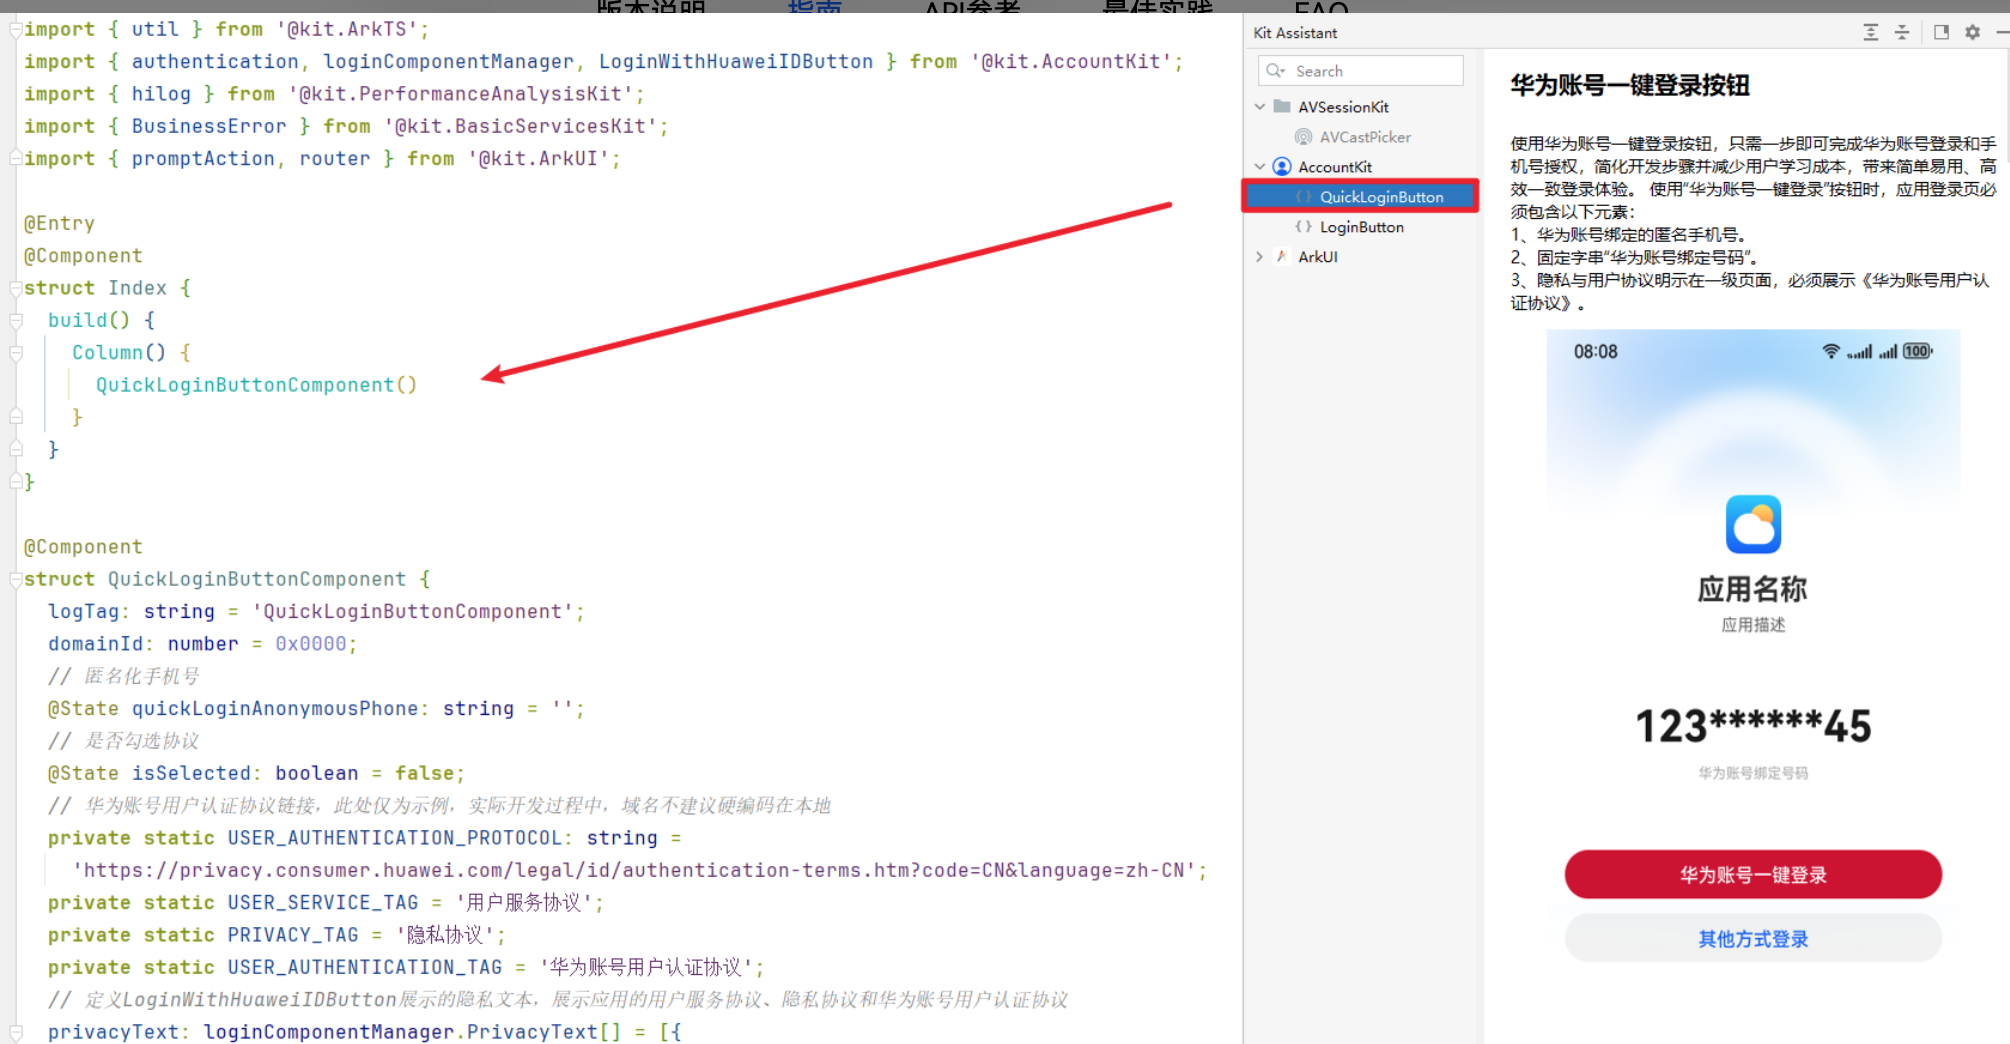Click 应用名称 title in preview
This screenshot has height=1044, width=2010.
click(1753, 589)
